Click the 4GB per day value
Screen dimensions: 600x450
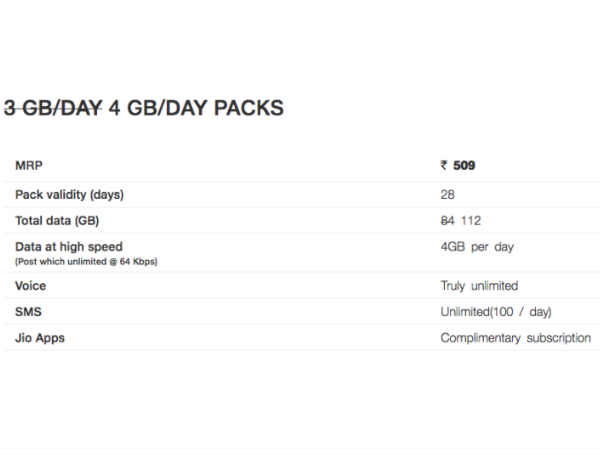click(477, 247)
